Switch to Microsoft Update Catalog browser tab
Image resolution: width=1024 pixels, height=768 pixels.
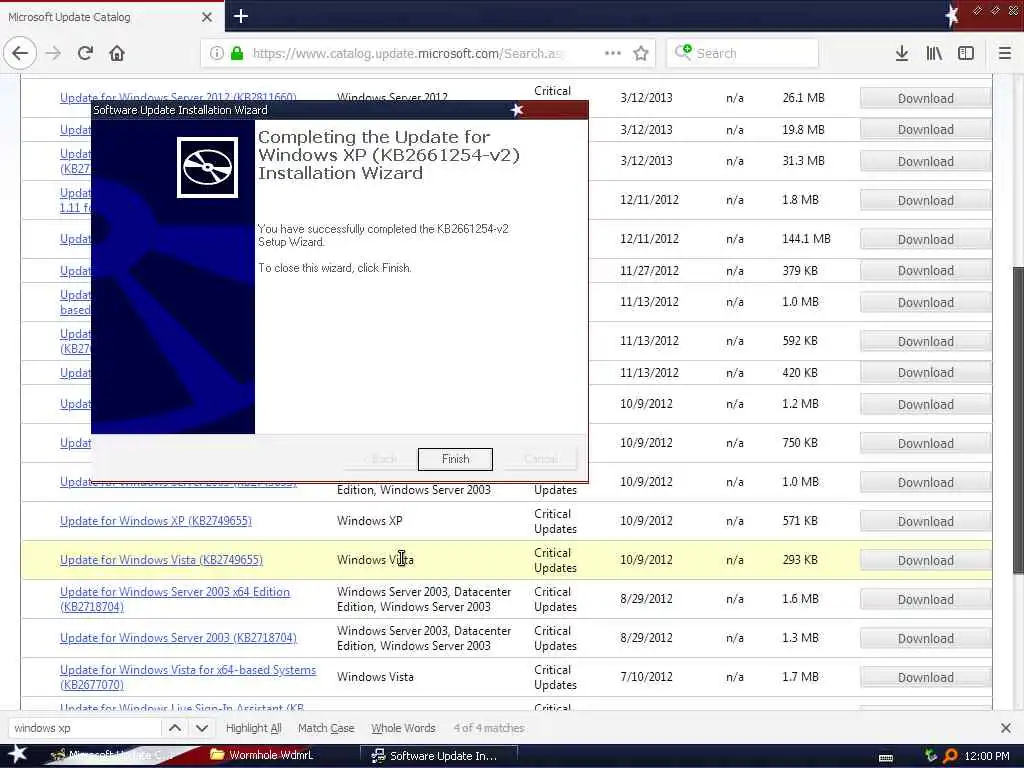(x=111, y=17)
